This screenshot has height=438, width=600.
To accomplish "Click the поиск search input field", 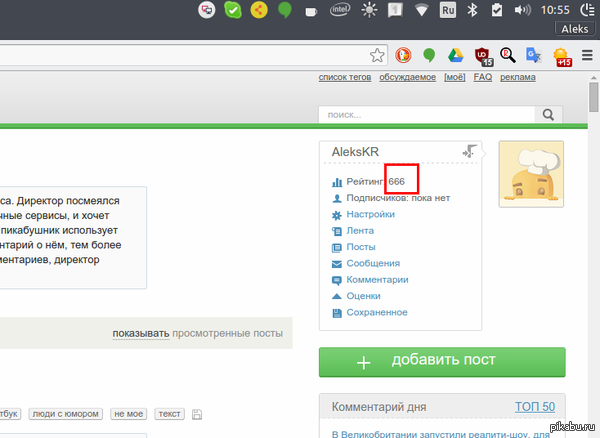I will 426,115.
